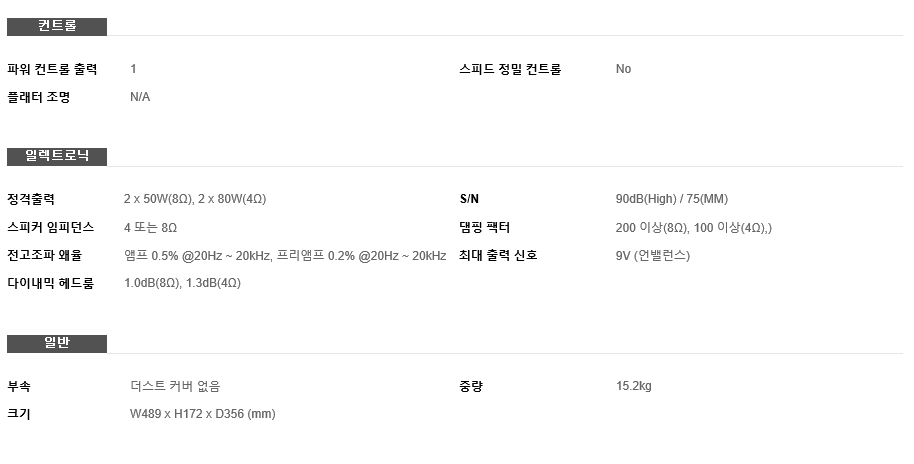The width and height of the screenshot is (914, 464).
Task: Click the 플래터 조명 label
Action: 38,97
